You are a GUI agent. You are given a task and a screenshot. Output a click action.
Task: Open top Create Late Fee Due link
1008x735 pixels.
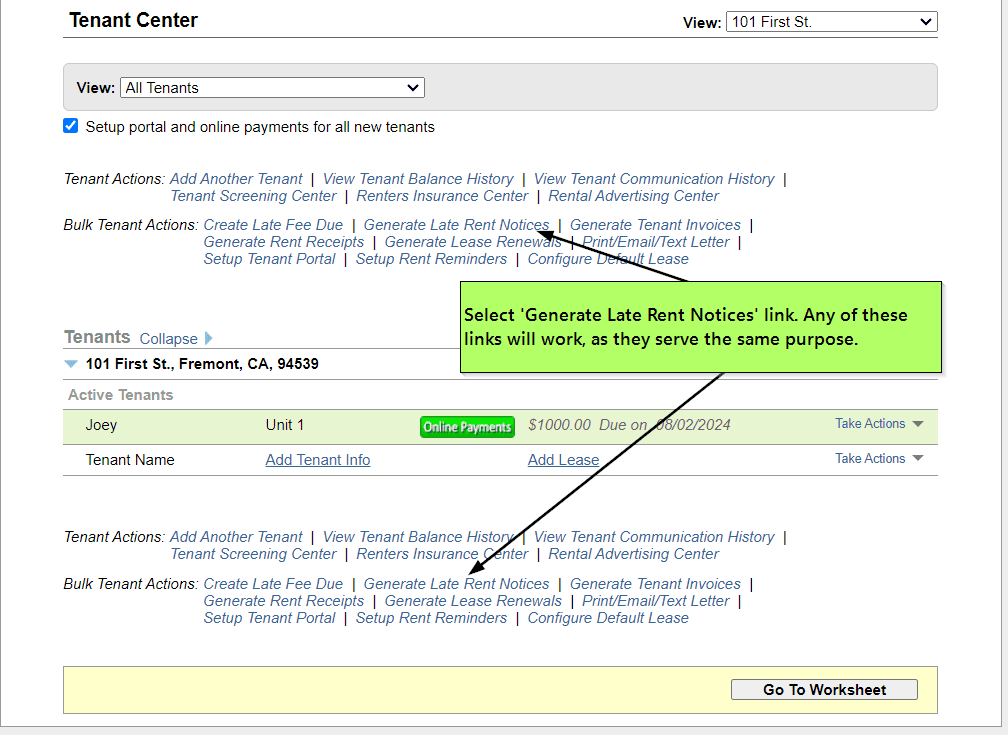point(273,225)
